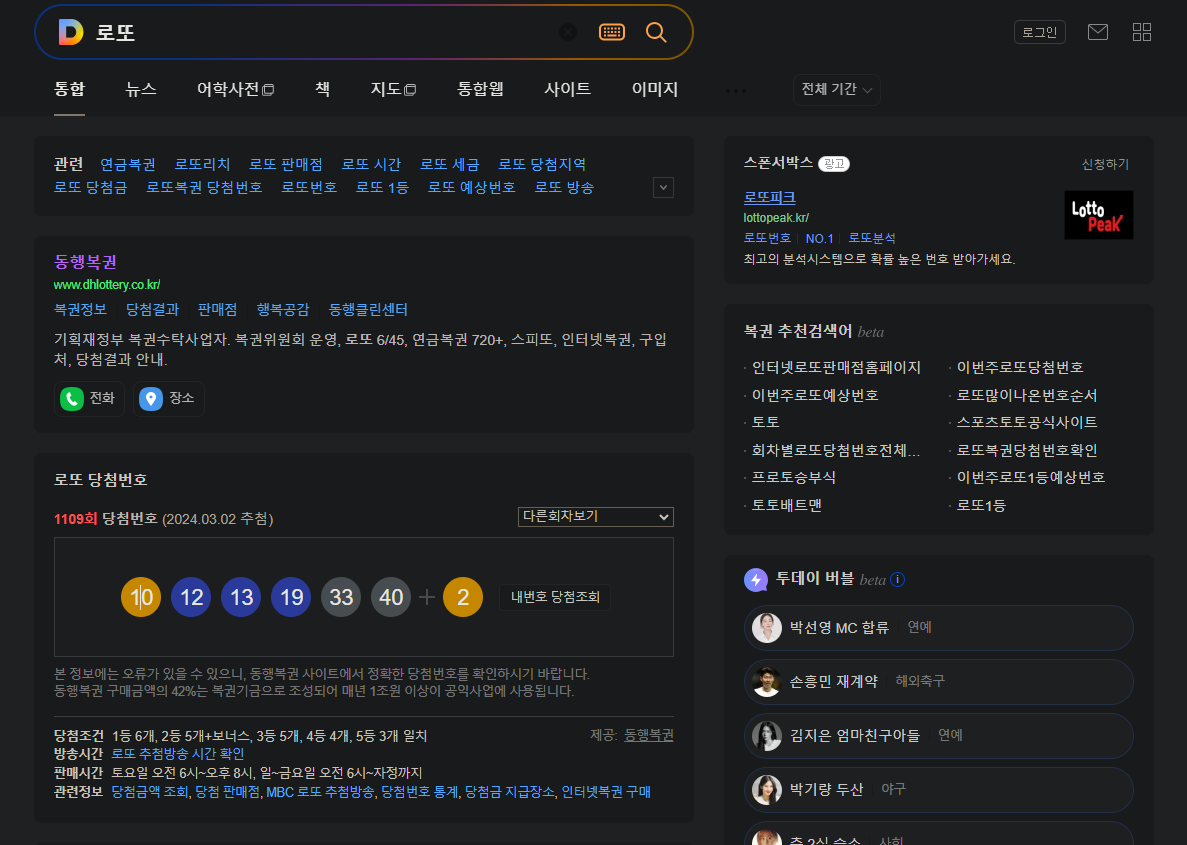This screenshot has width=1187, height=845.
Task: Click the blue location pin 장소 icon
Action: click(x=151, y=398)
